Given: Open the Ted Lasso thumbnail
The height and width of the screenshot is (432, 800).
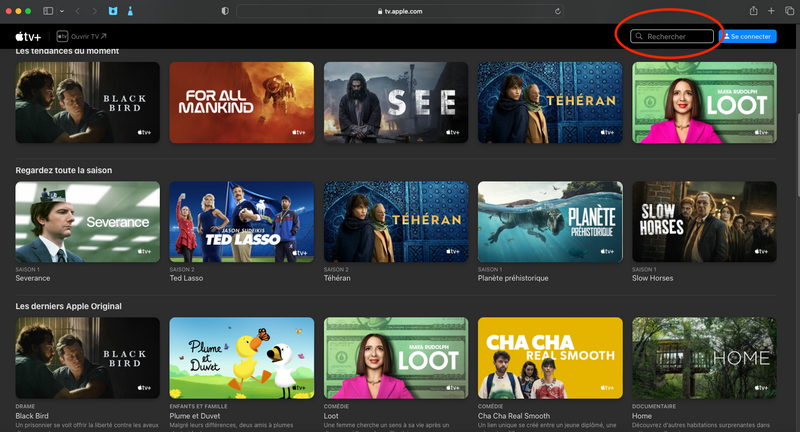Looking at the screenshot, I should tap(242, 222).
